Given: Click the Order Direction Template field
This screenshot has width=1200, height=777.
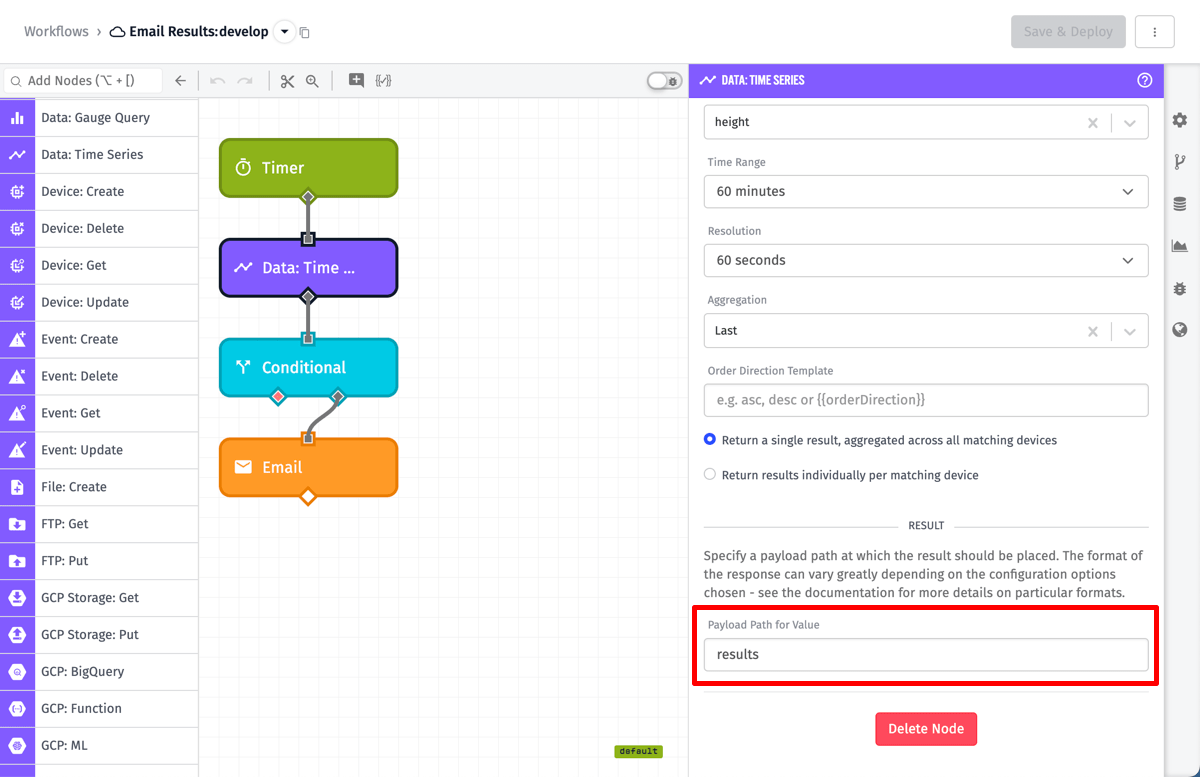Looking at the screenshot, I should [x=926, y=400].
